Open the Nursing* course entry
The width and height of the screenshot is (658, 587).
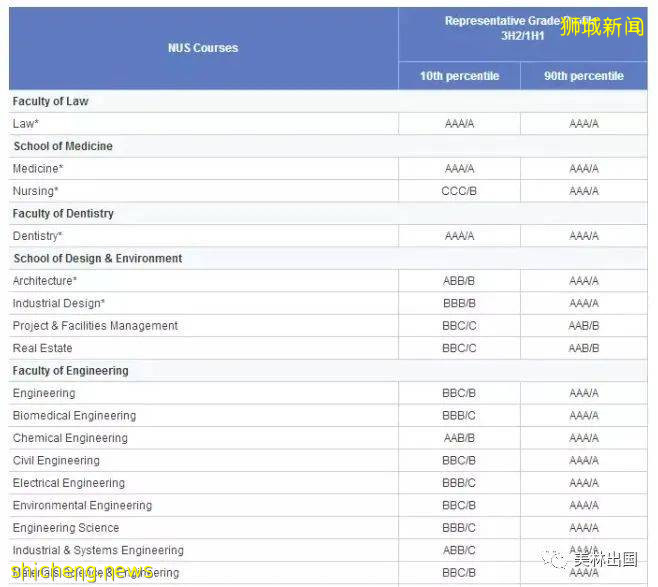point(36,191)
